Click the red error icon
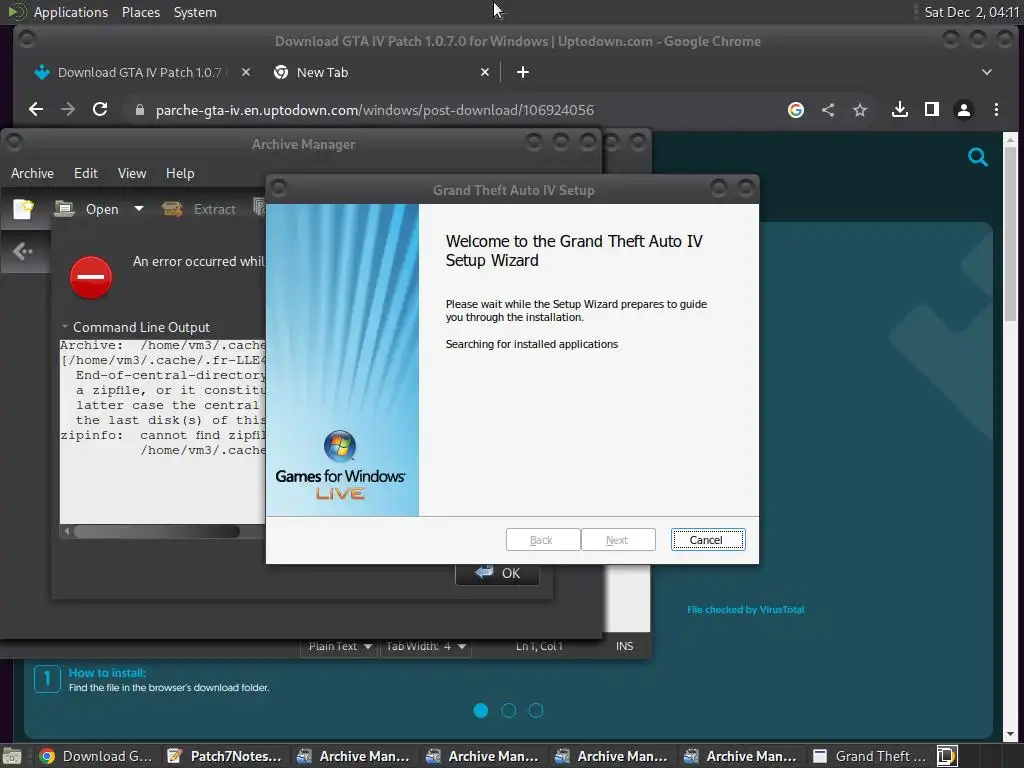Image resolution: width=1024 pixels, height=768 pixels. (x=91, y=277)
